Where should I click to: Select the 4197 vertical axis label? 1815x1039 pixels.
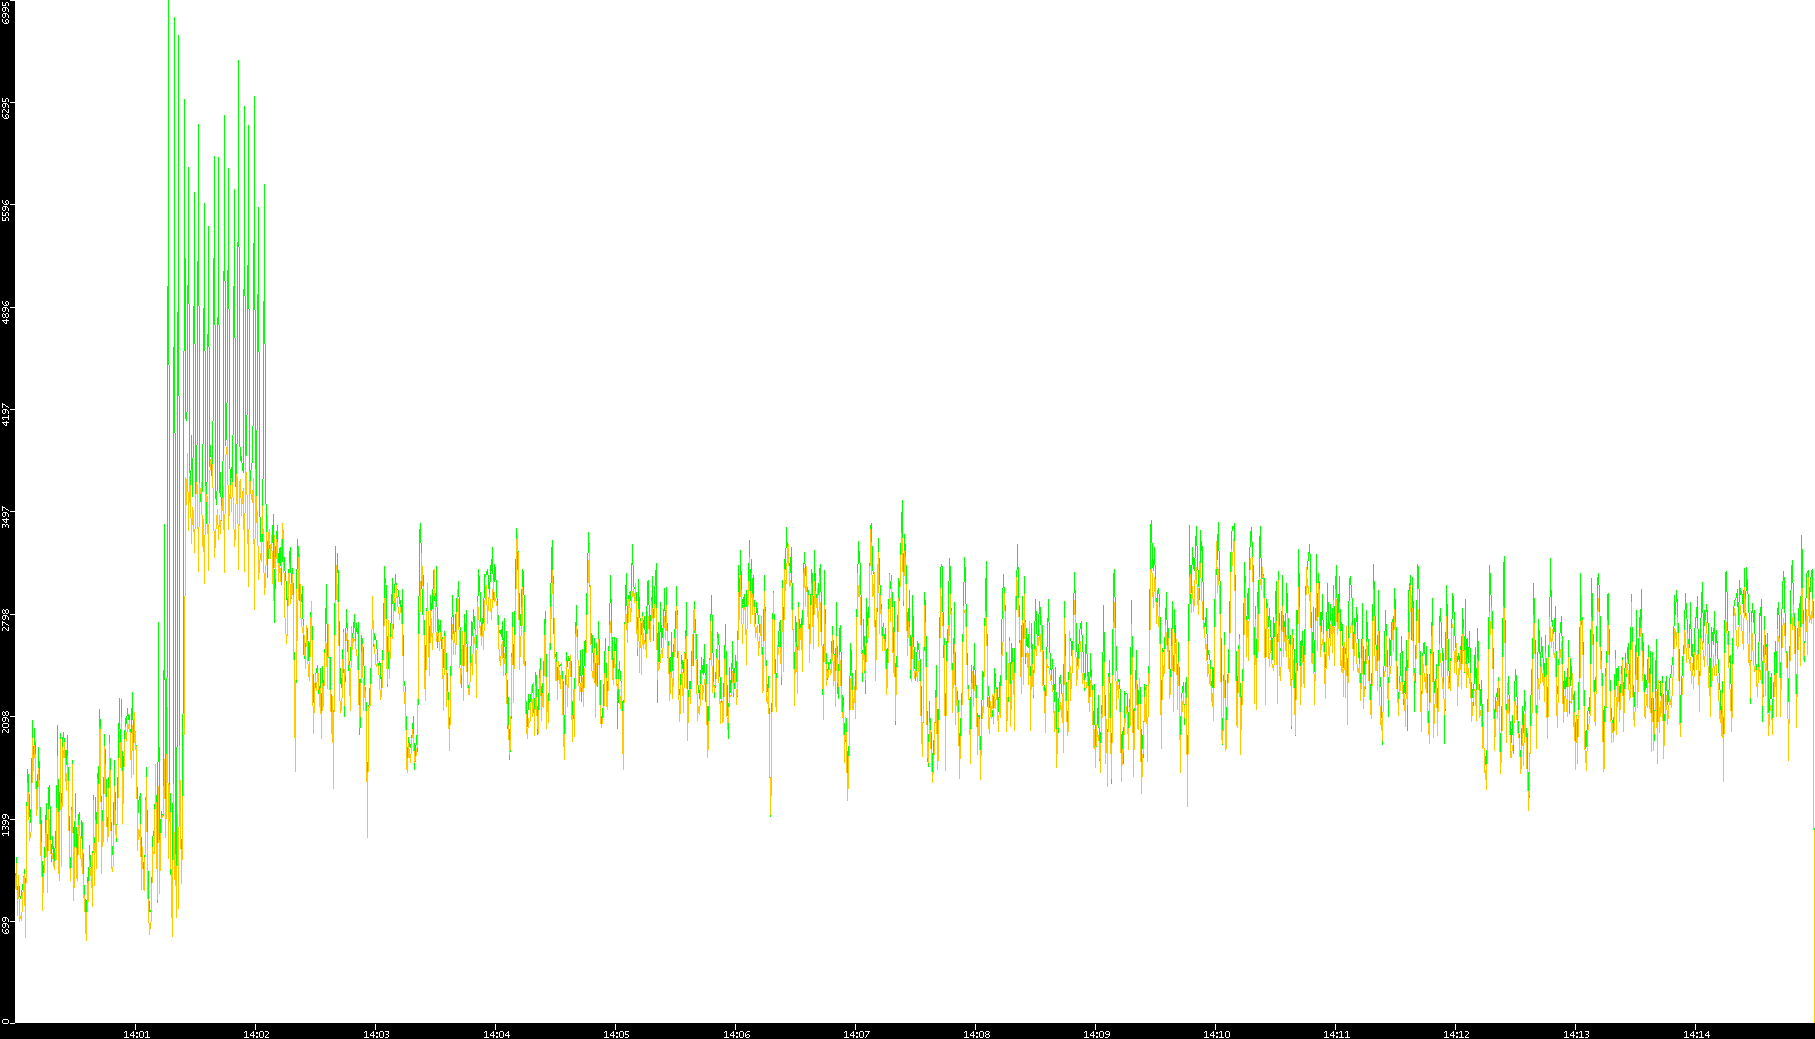point(6,415)
